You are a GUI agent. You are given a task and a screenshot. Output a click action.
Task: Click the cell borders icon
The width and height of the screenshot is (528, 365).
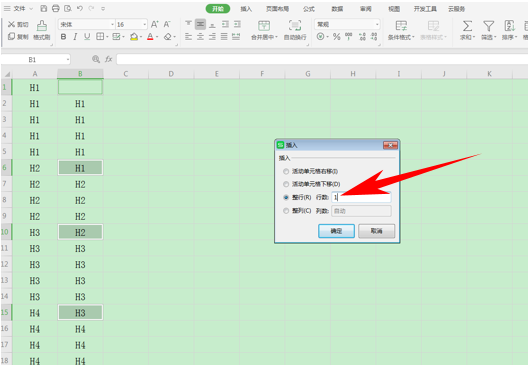pyautogui.click(x=100, y=36)
